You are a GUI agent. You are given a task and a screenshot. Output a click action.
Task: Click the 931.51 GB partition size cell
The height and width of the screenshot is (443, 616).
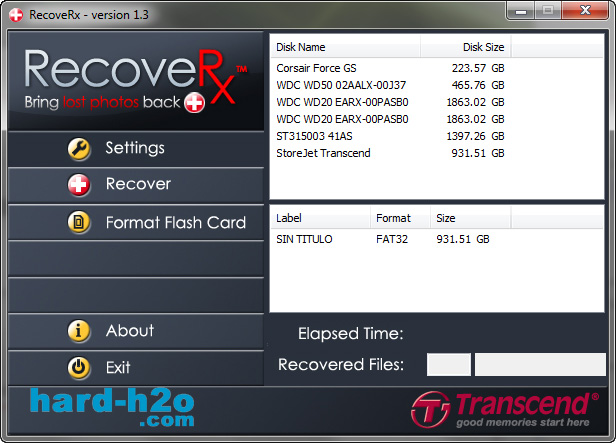click(463, 239)
